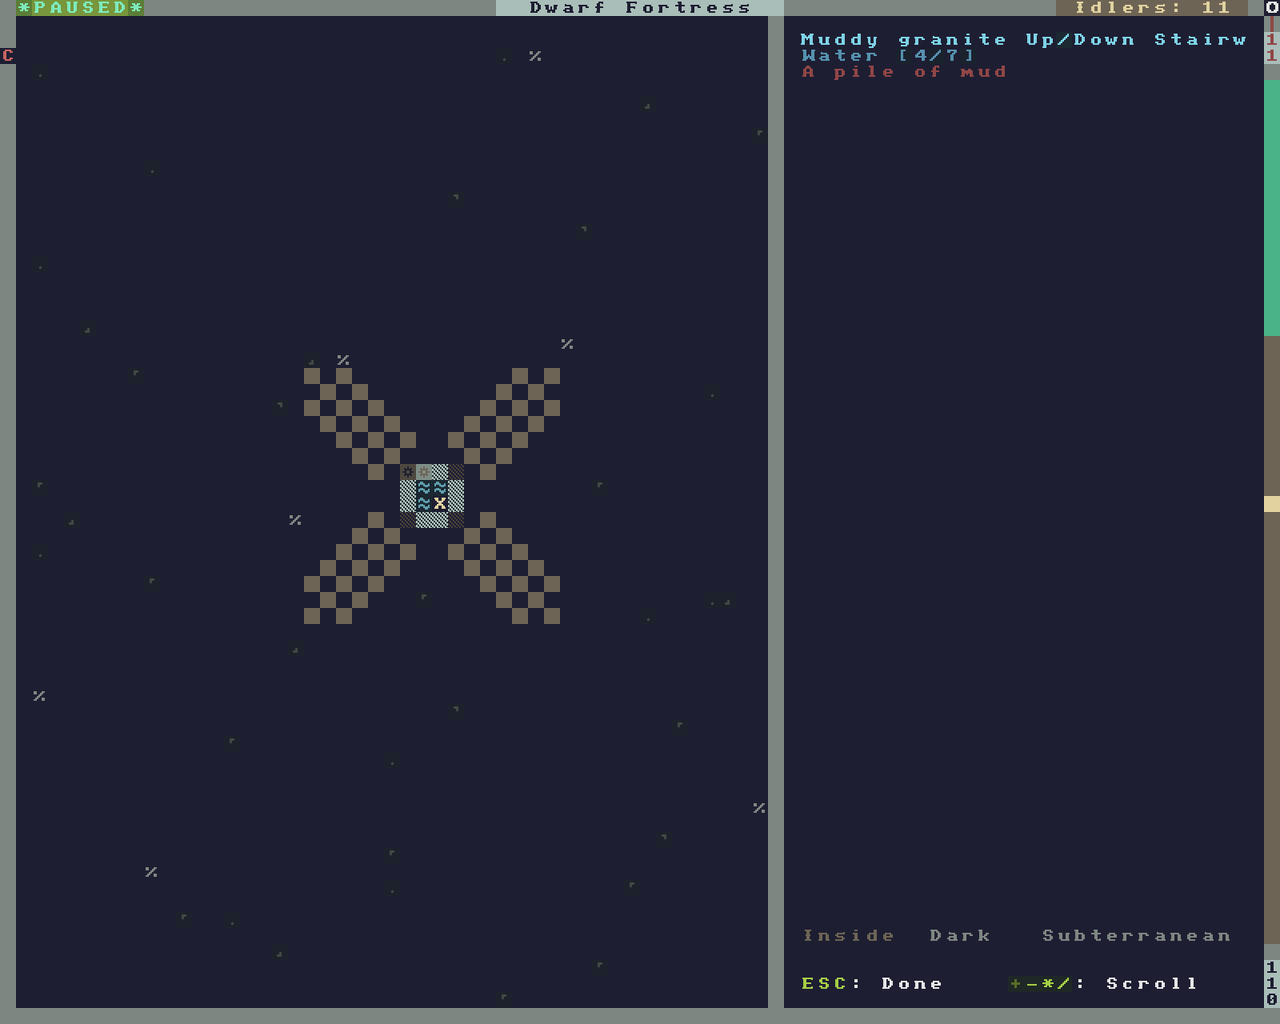Click the water tile directly above the X cursor
This screenshot has width=1280, height=1024.
tap(440, 488)
